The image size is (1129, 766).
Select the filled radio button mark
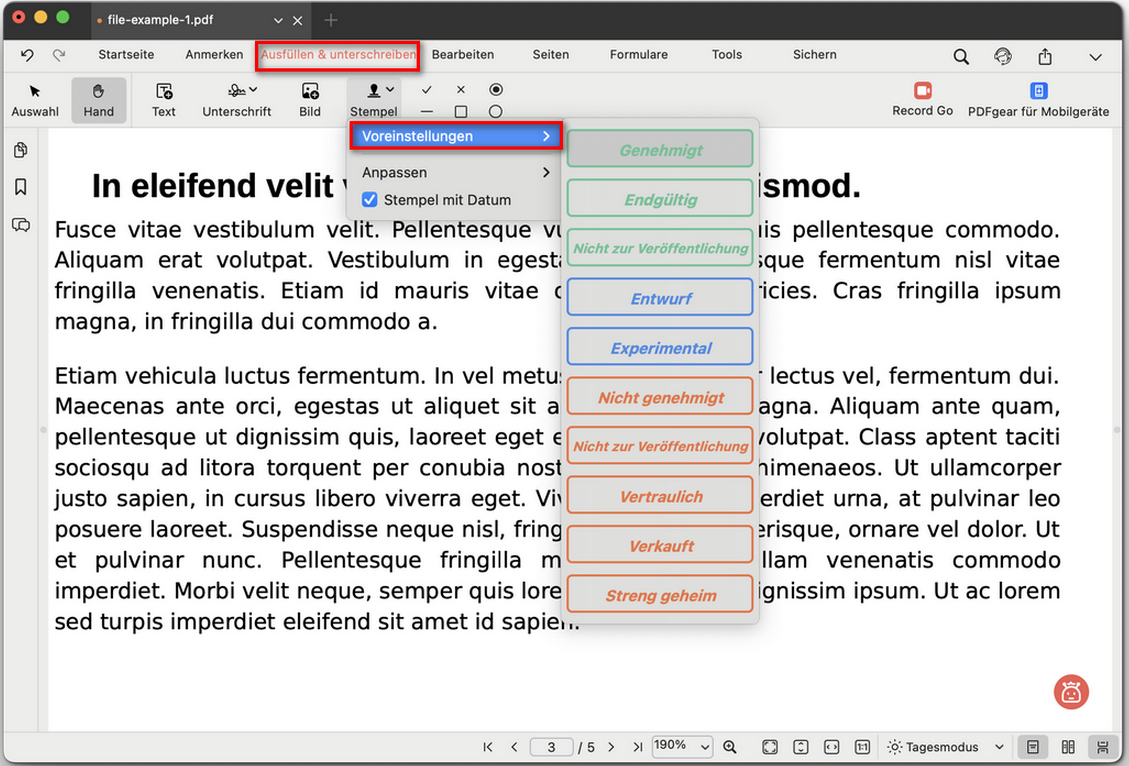click(496, 90)
